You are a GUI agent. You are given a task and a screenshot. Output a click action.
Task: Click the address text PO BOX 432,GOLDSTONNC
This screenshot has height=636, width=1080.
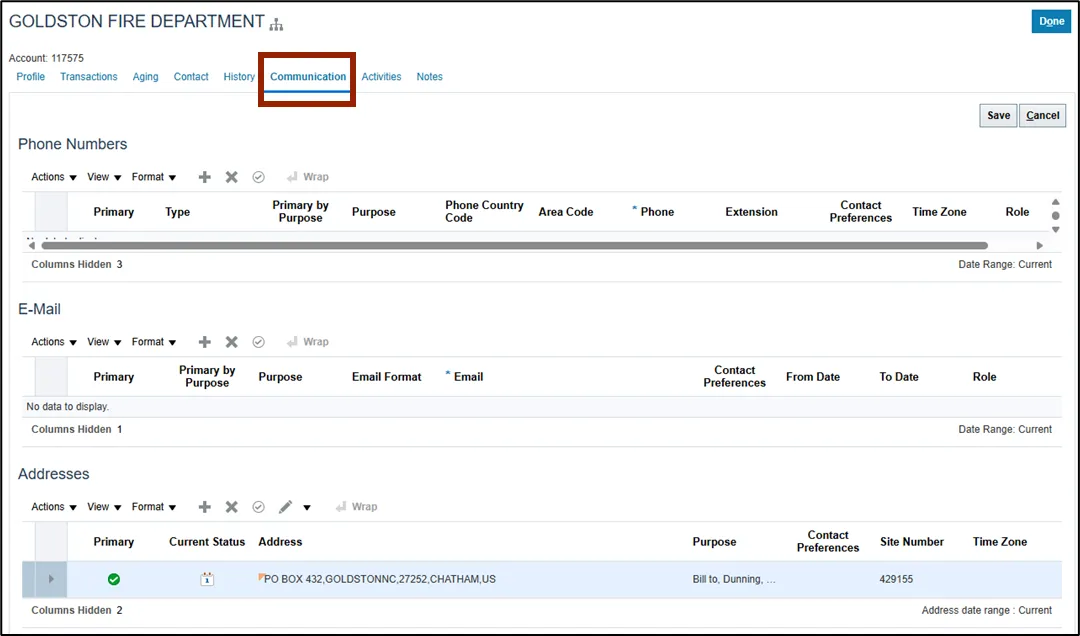(380, 579)
